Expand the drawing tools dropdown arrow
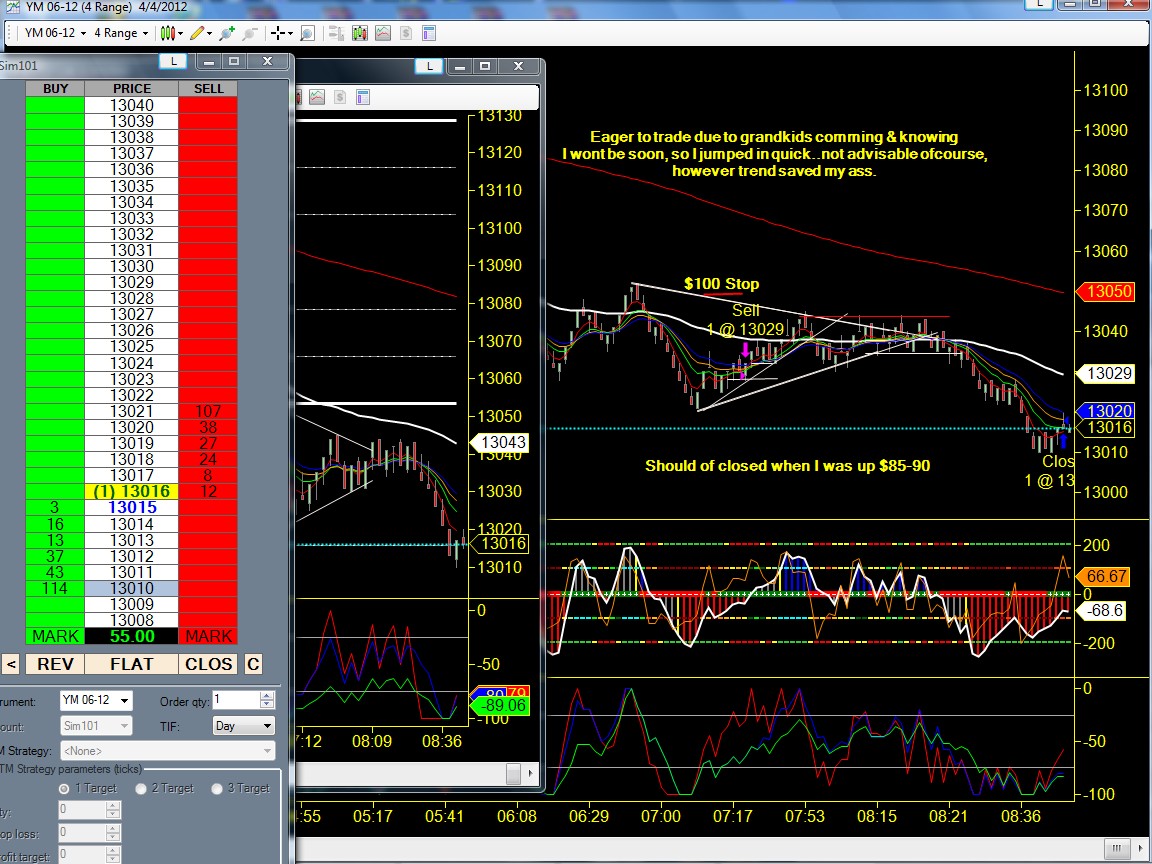The image size is (1152, 864). click(209, 33)
